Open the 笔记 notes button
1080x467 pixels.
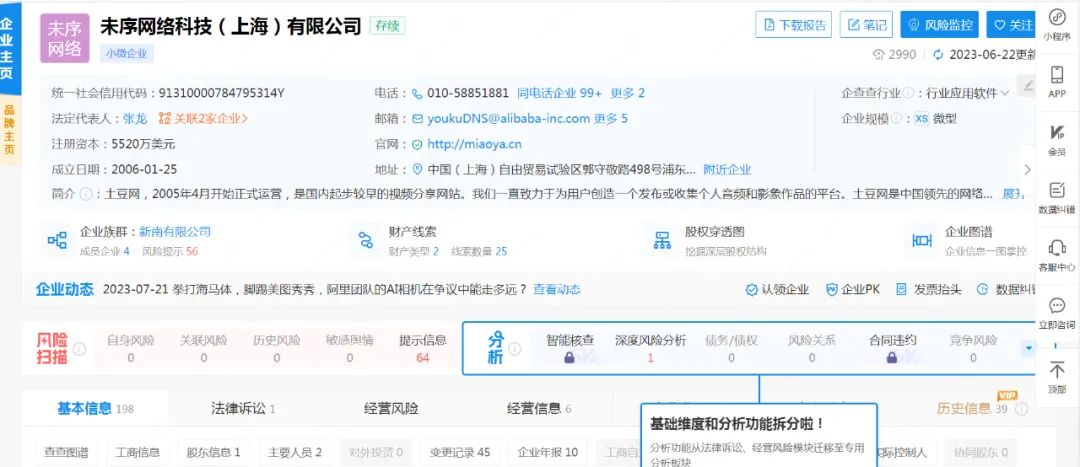(x=866, y=25)
